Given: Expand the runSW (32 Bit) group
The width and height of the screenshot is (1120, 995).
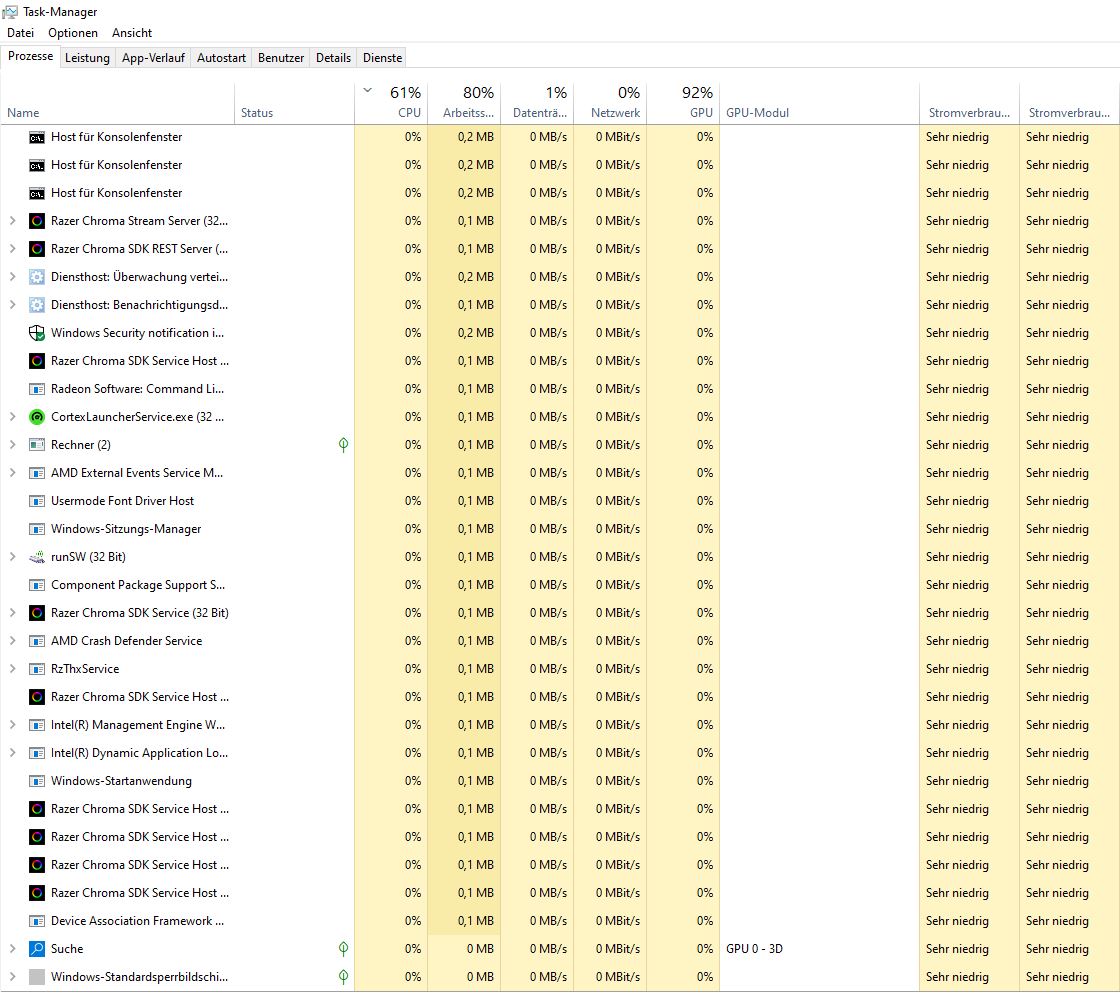Looking at the screenshot, I should coord(12,557).
